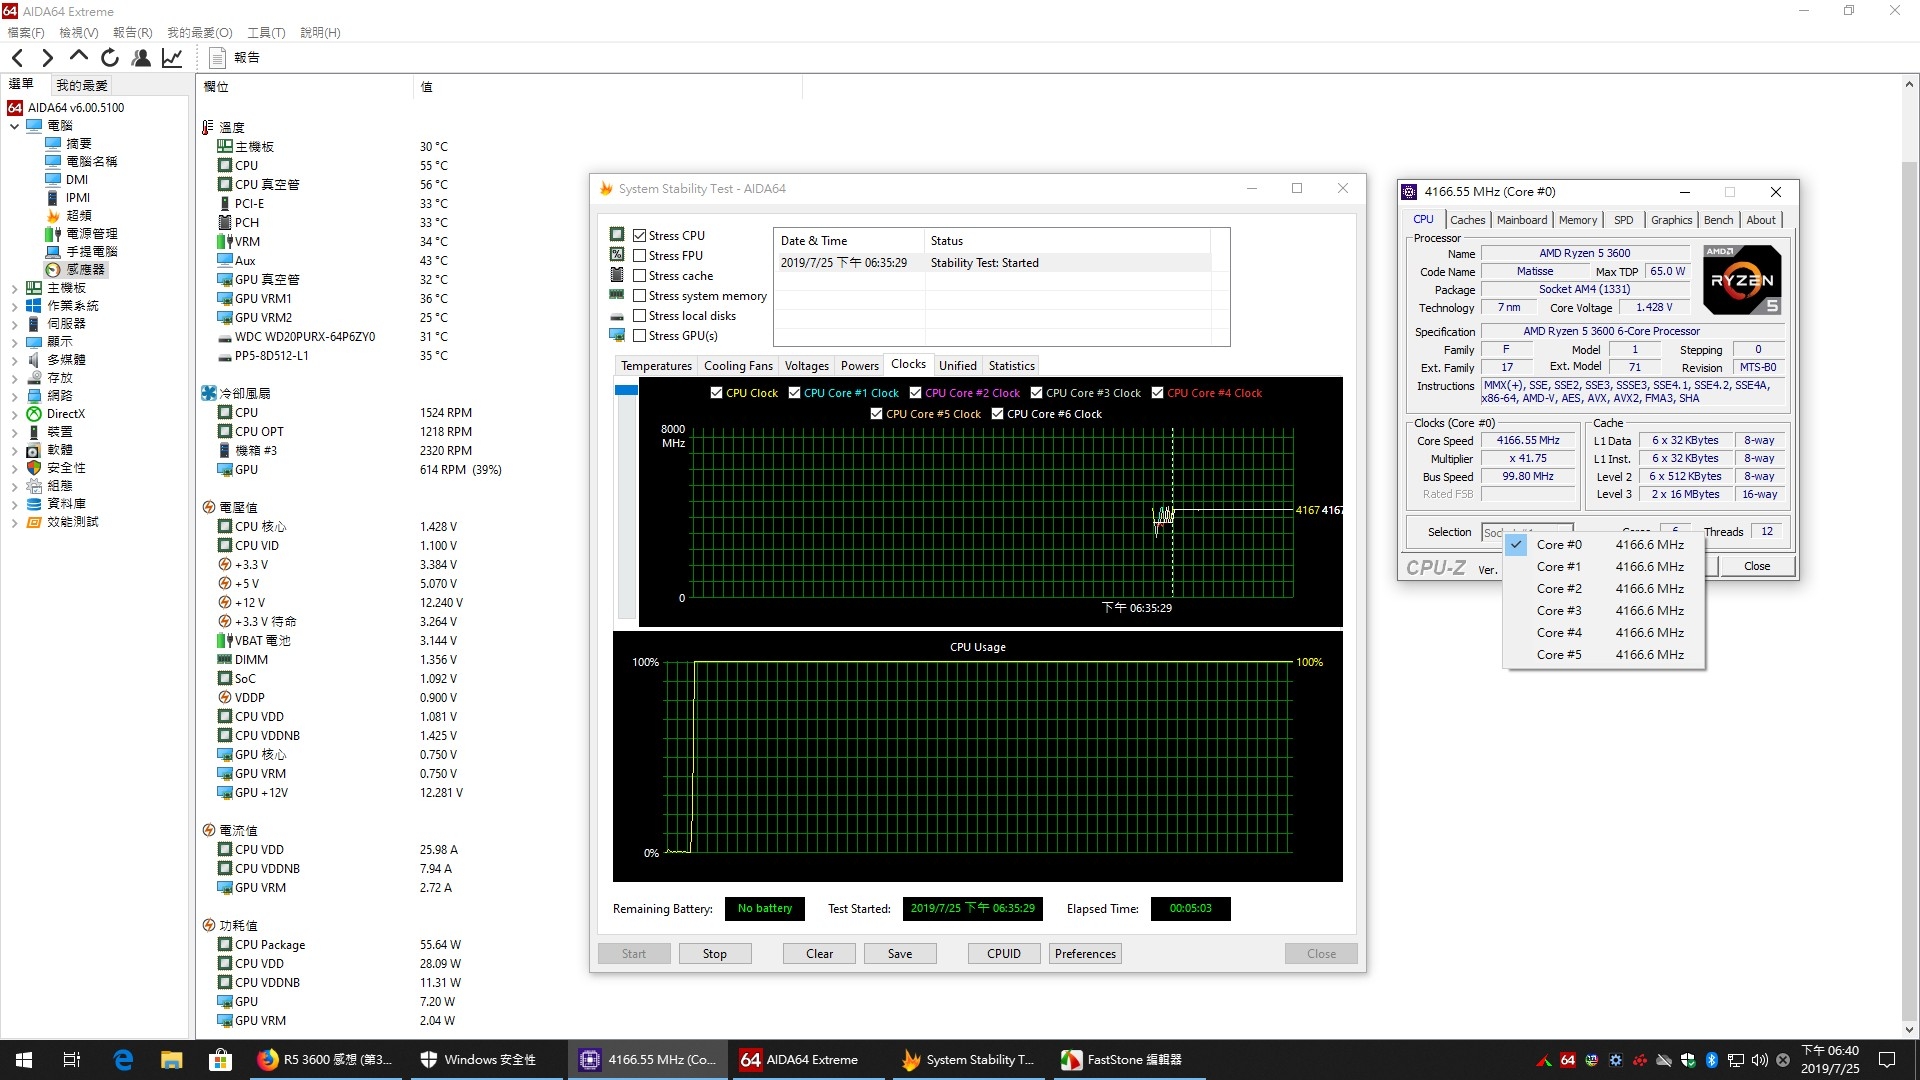1920x1080 pixels.
Task: Open the 檔案(F) menu
Action: [26, 33]
